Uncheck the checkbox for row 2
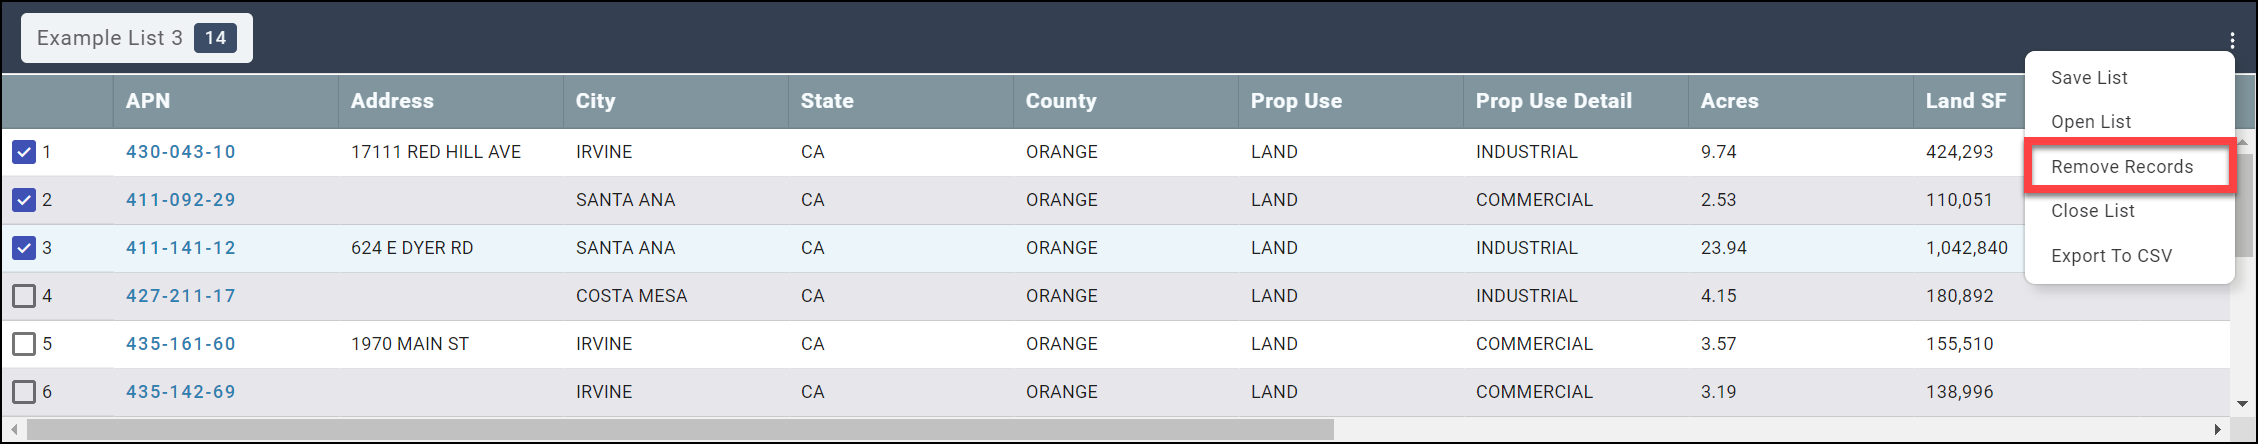The width and height of the screenshot is (2258, 444). (24, 200)
